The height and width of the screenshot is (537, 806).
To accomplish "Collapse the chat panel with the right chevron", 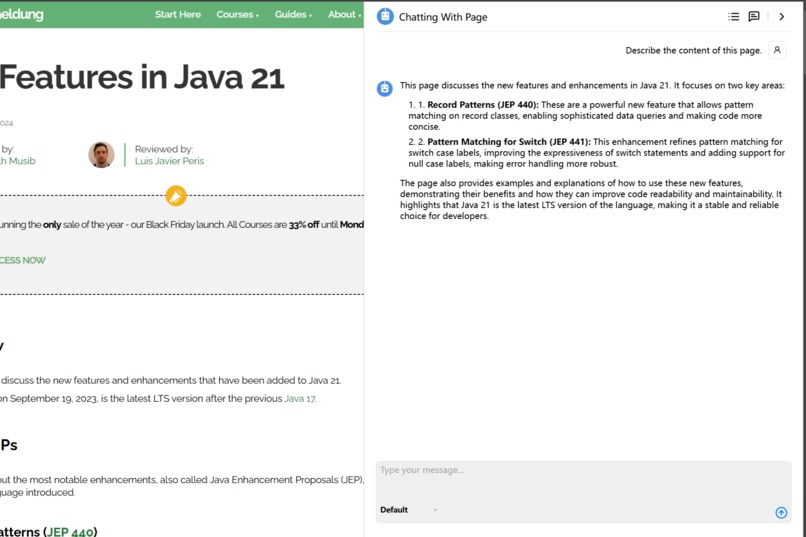I will pos(781,16).
